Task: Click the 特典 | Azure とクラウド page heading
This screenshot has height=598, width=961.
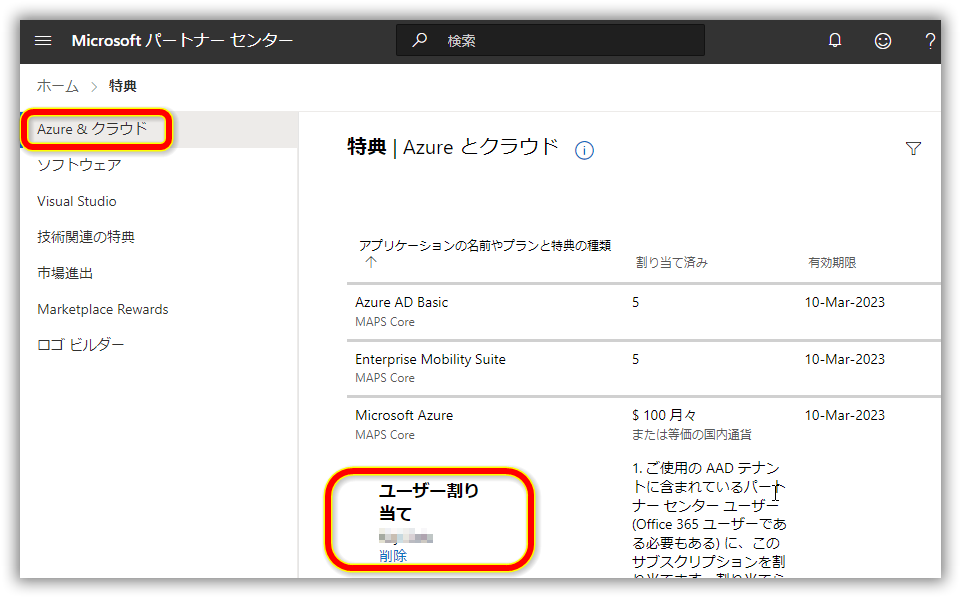Action: tap(453, 147)
